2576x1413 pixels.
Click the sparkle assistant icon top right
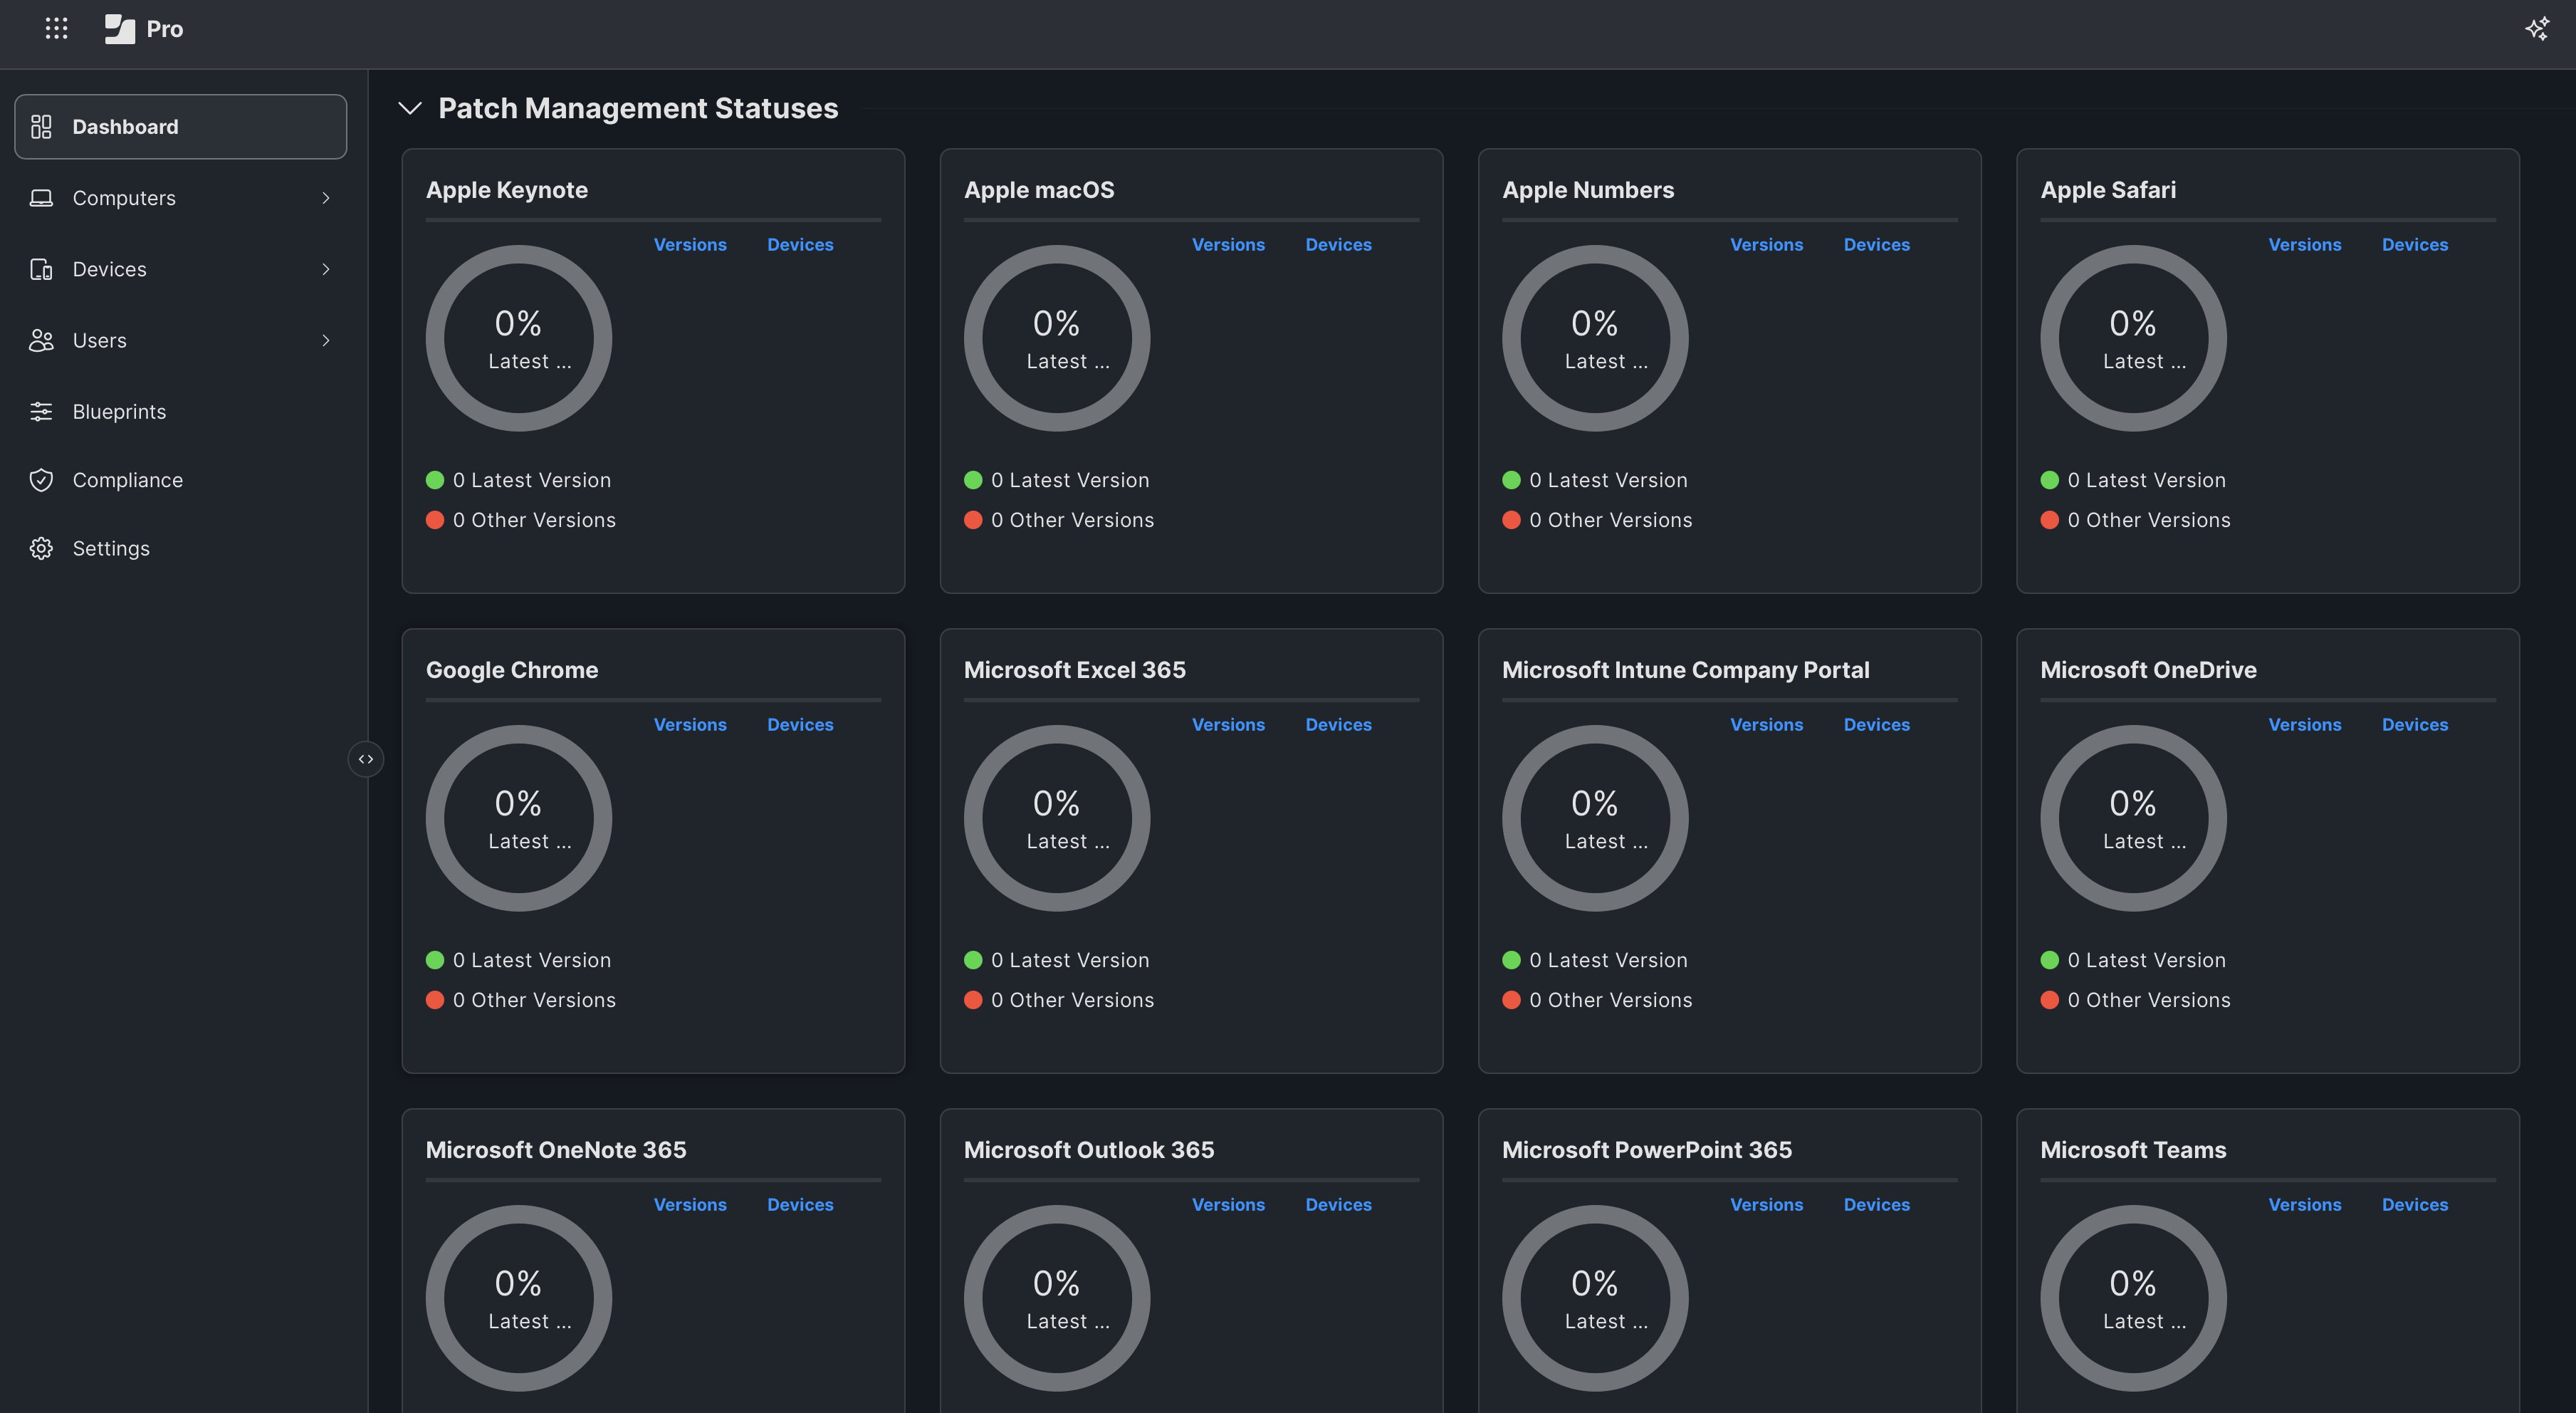coord(2537,29)
